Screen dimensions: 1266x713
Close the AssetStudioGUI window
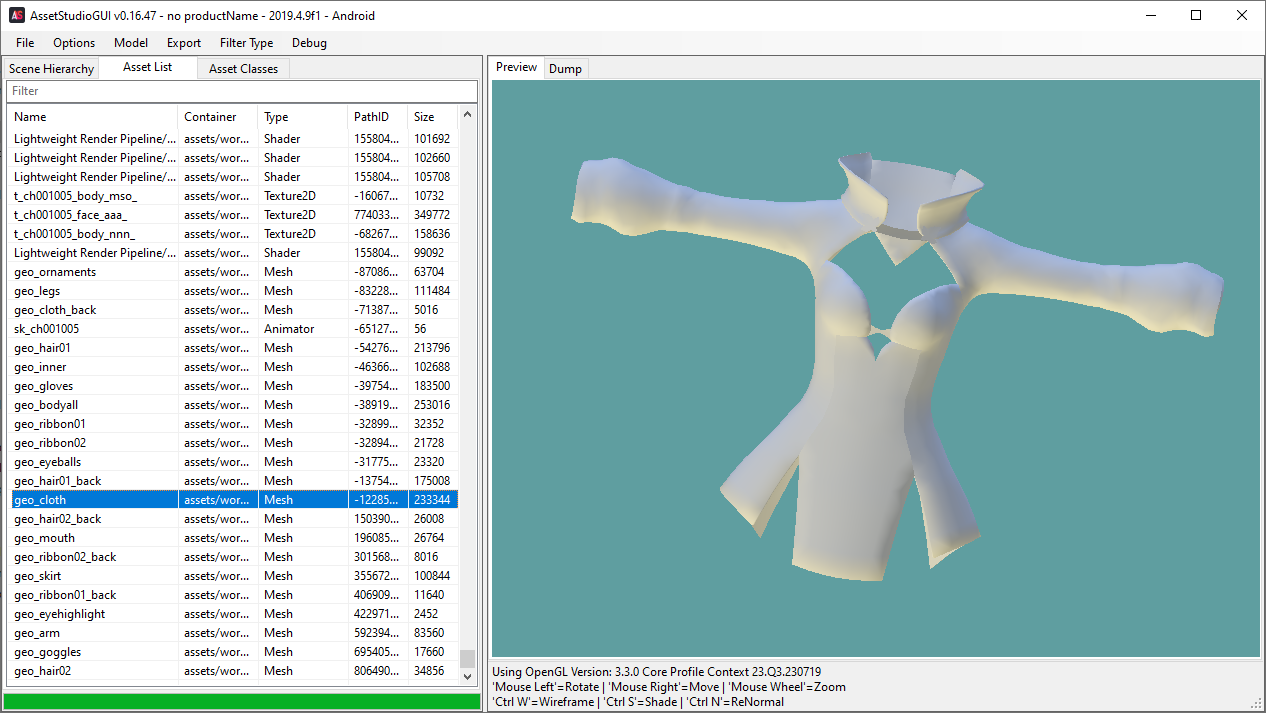coord(1242,15)
